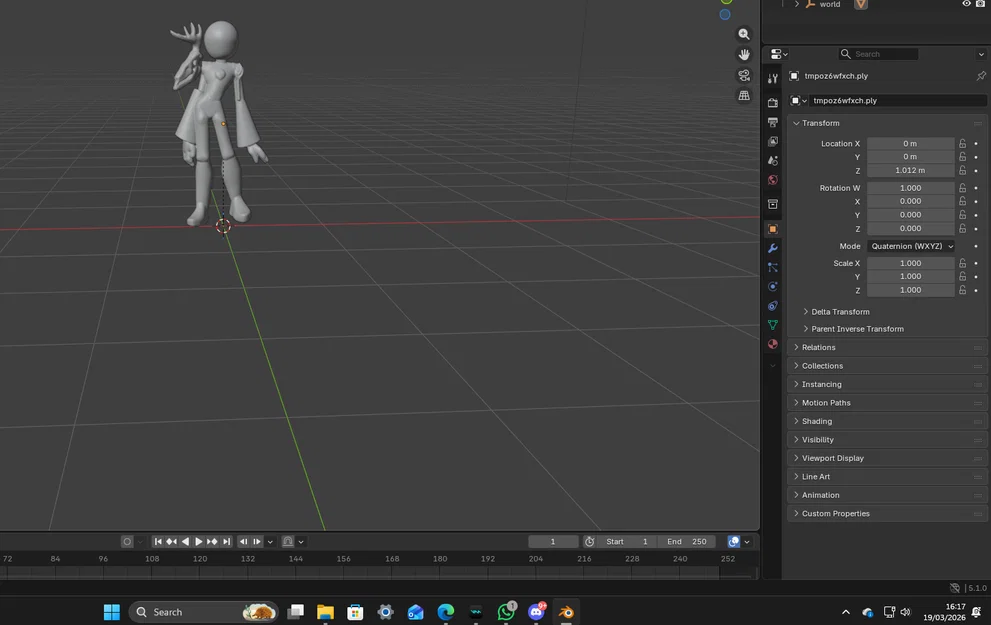Toggle the render camera icon for world

pyautogui.click(x=980, y=4)
